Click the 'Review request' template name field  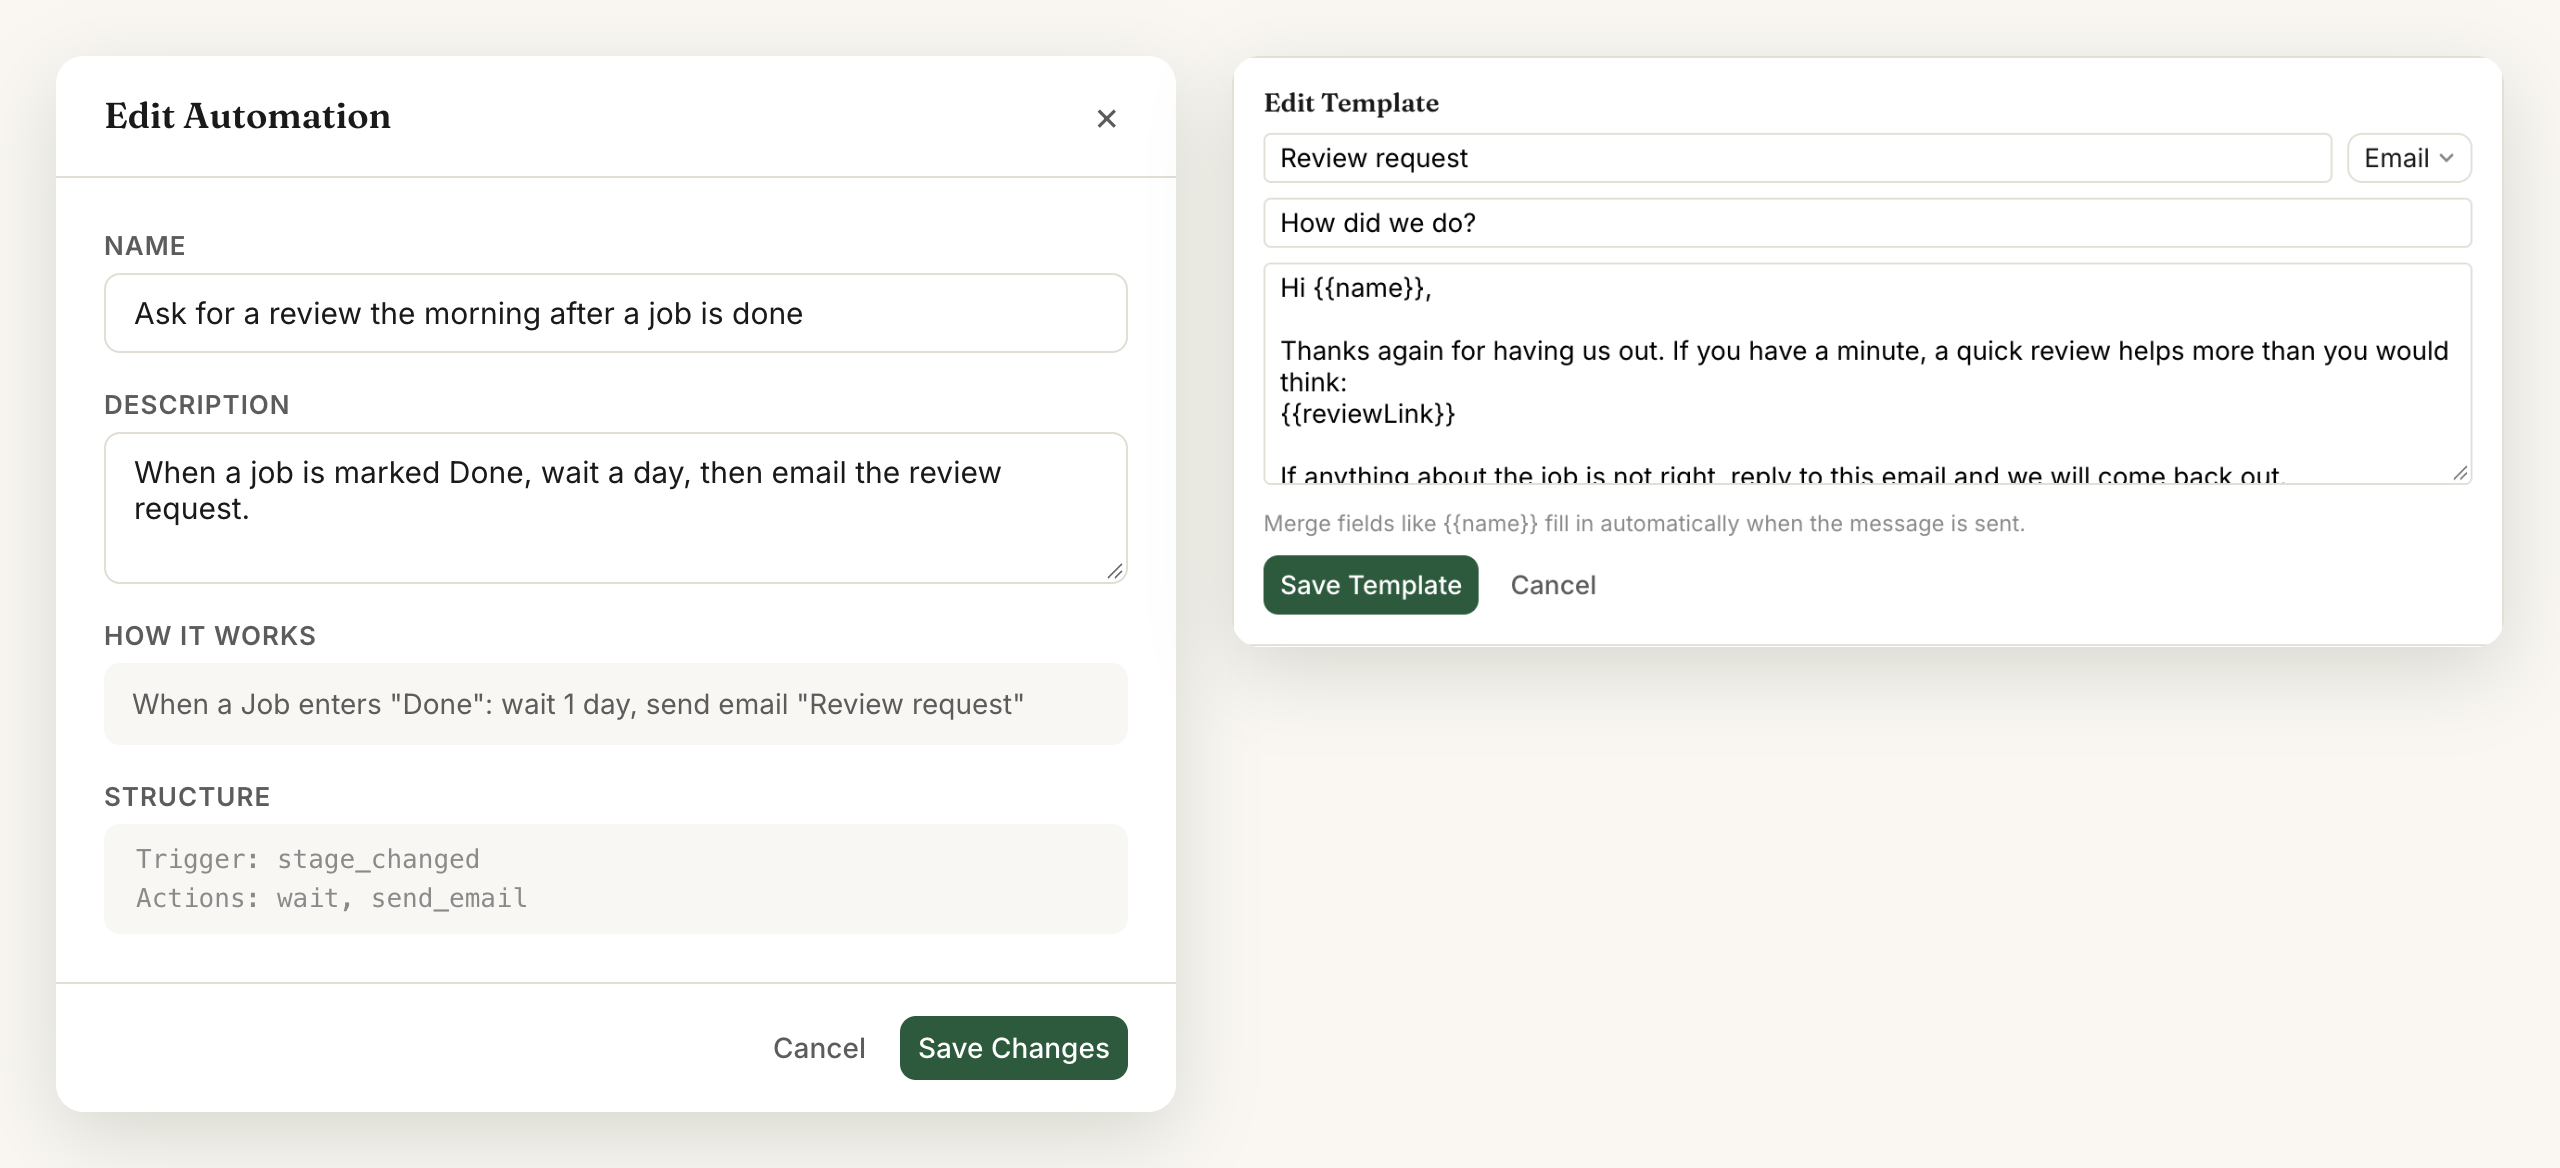(x=1797, y=158)
